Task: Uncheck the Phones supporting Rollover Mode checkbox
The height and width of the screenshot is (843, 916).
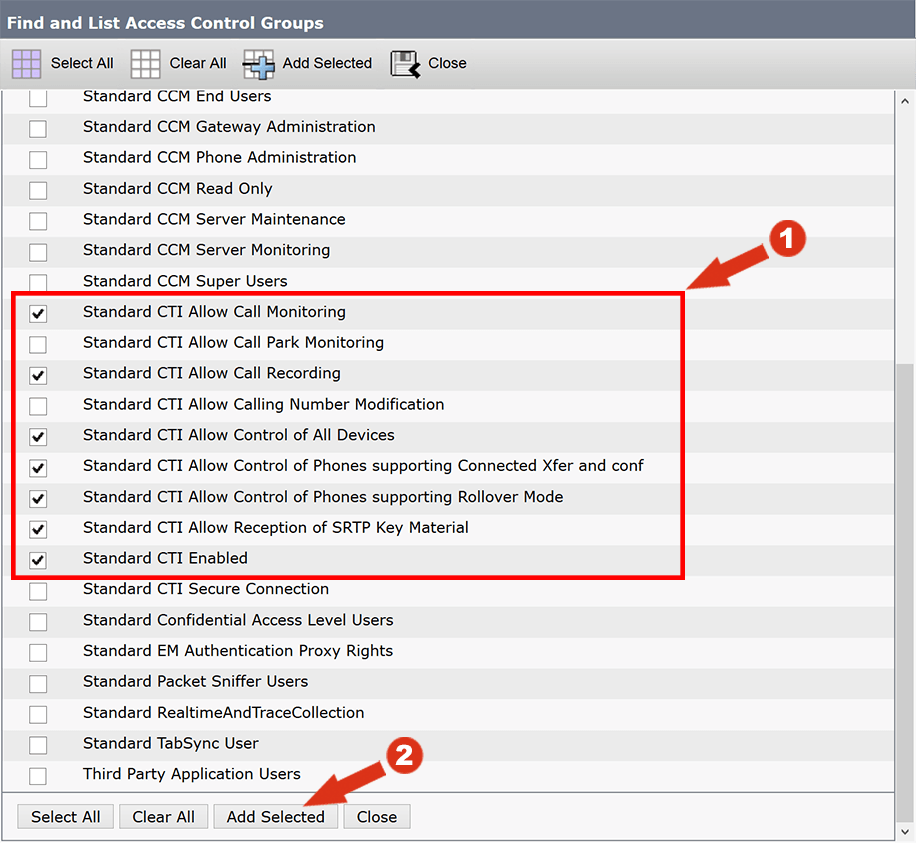Action: [x=38, y=499]
